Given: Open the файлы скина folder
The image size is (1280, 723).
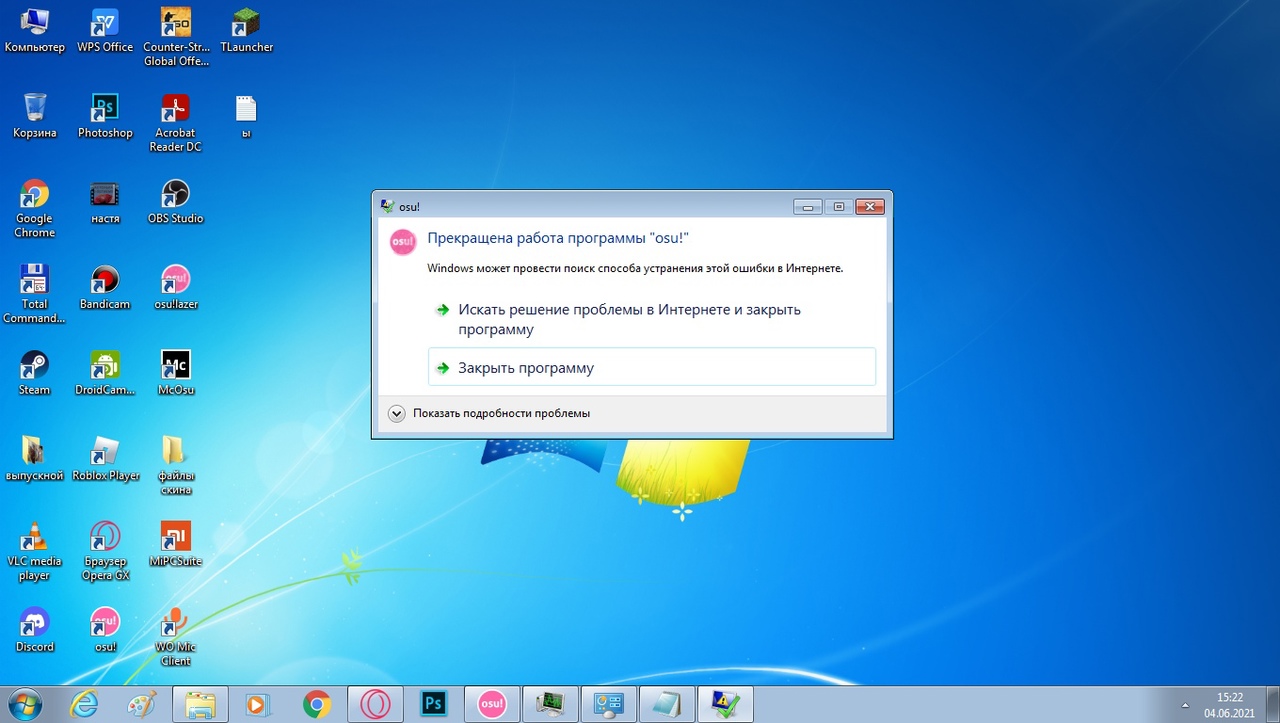Looking at the screenshot, I should point(175,466).
